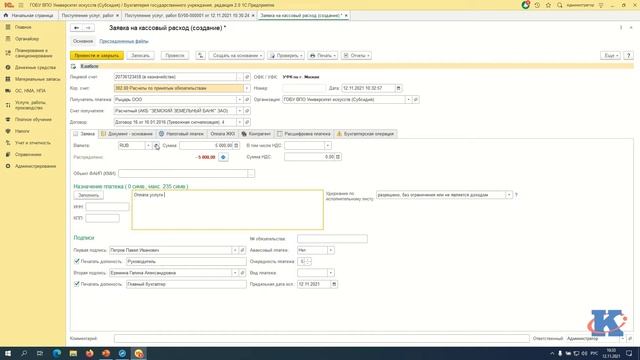Open the calculator icon in 'Сумма НДС' field
Screen dimensions: 640x360
[338, 157]
